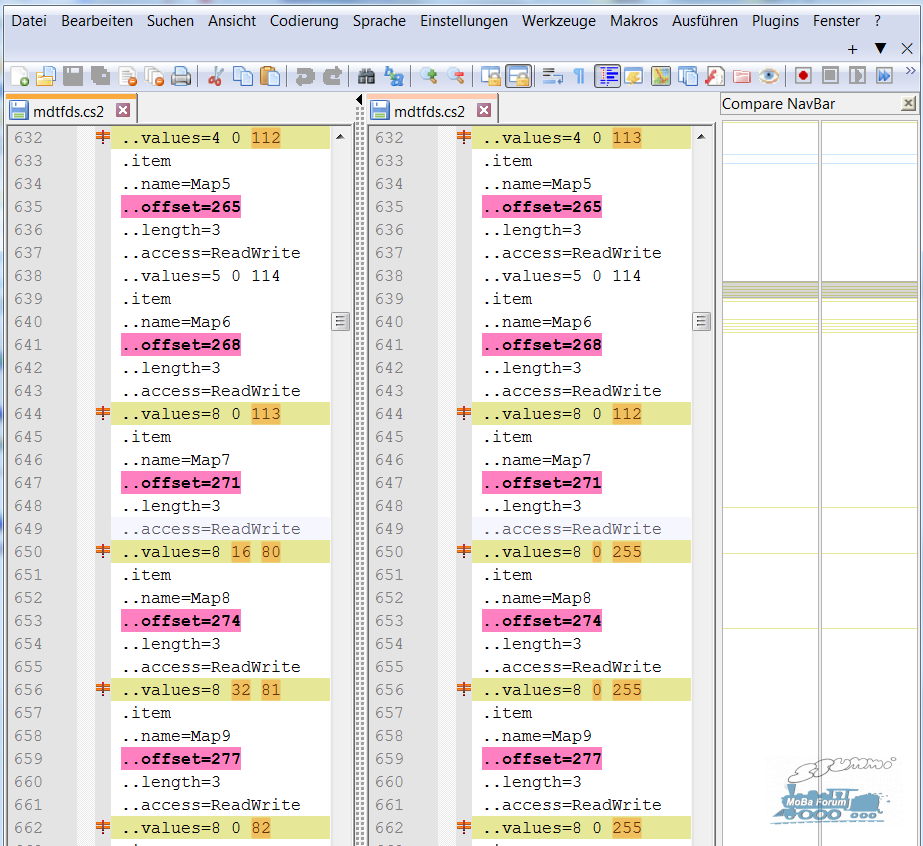Click the Find binoculars icon

pyautogui.click(x=366, y=76)
